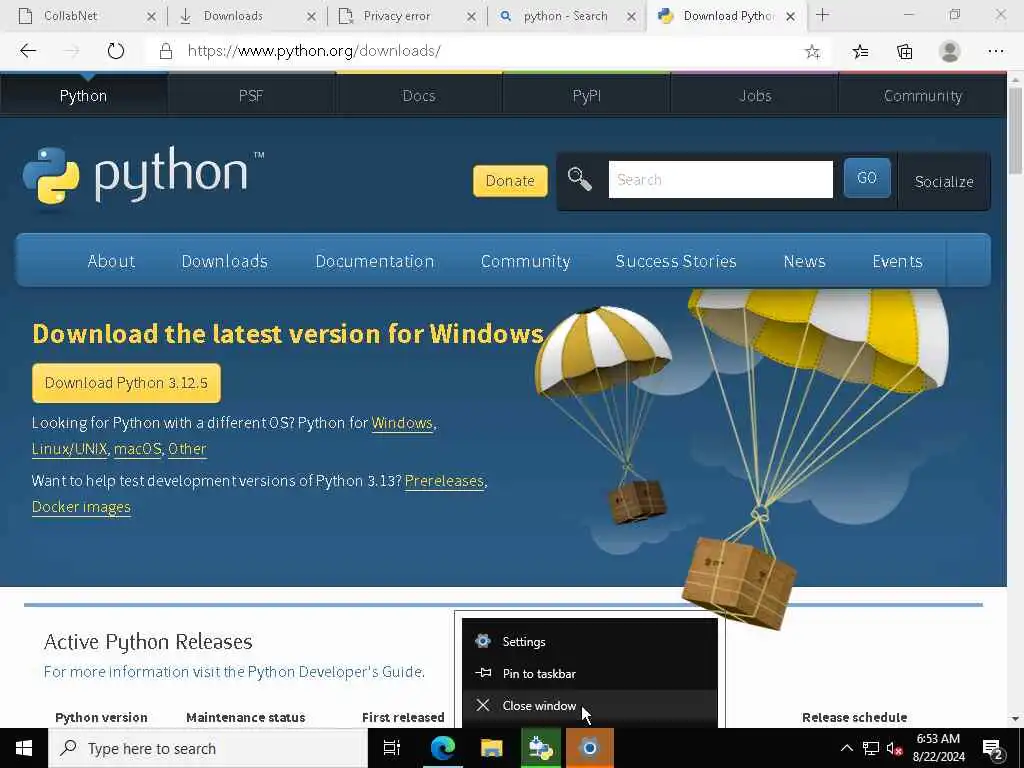The width and height of the screenshot is (1024, 768).
Task: Follow the Other OS link
Action: 187,449
